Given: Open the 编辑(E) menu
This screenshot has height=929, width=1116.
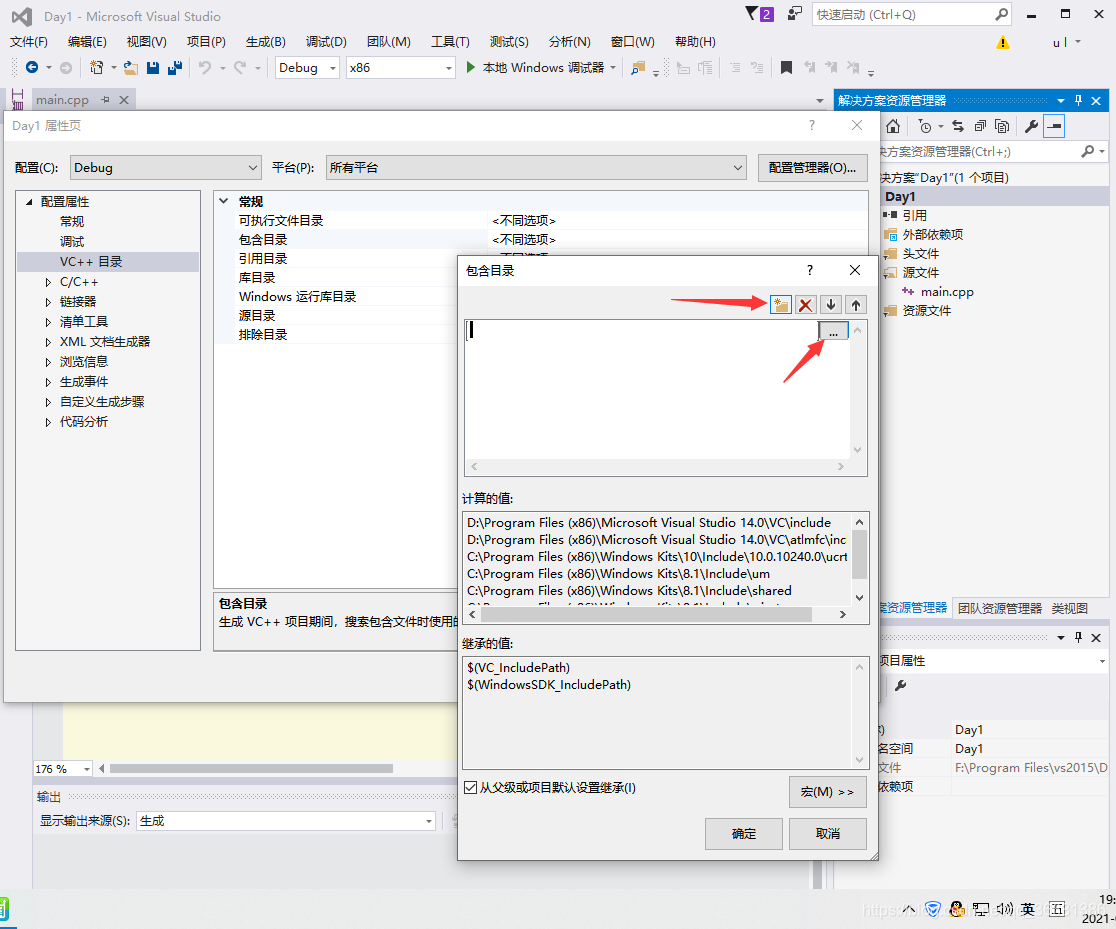Looking at the screenshot, I should (x=87, y=42).
